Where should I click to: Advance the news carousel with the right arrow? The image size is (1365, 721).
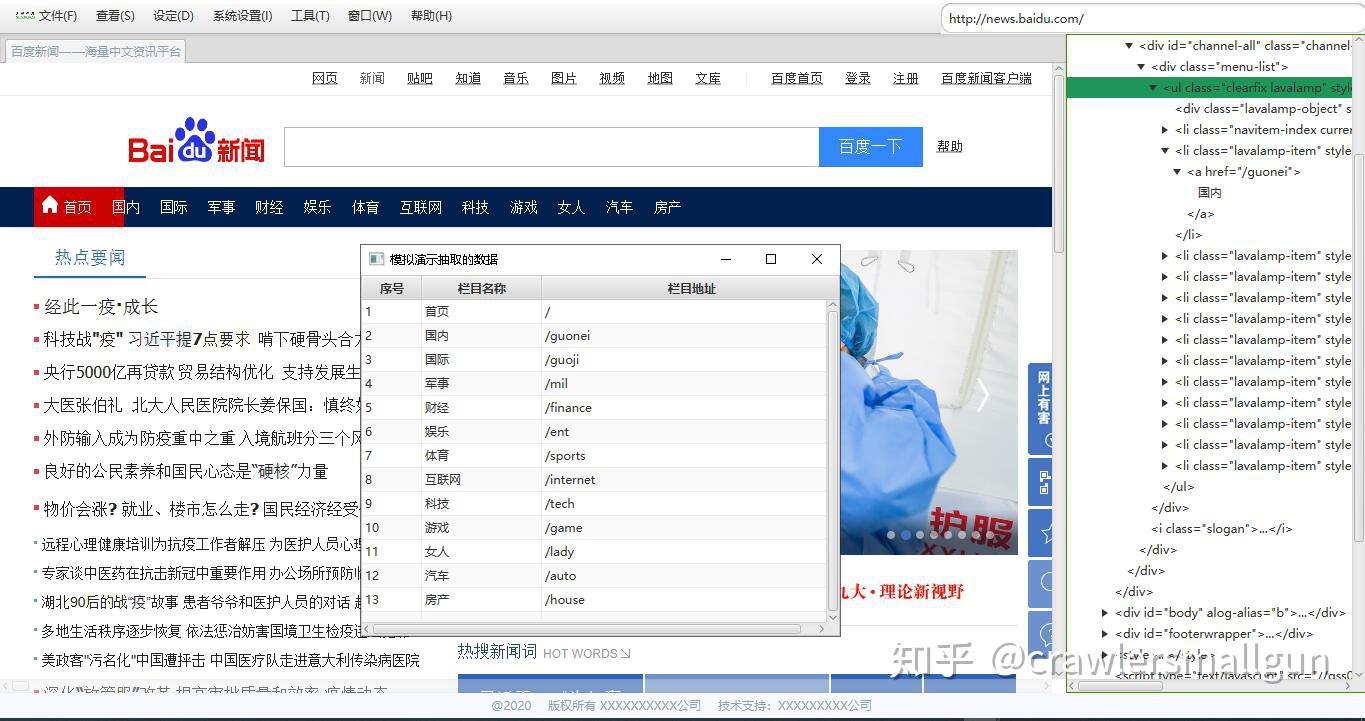(983, 396)
